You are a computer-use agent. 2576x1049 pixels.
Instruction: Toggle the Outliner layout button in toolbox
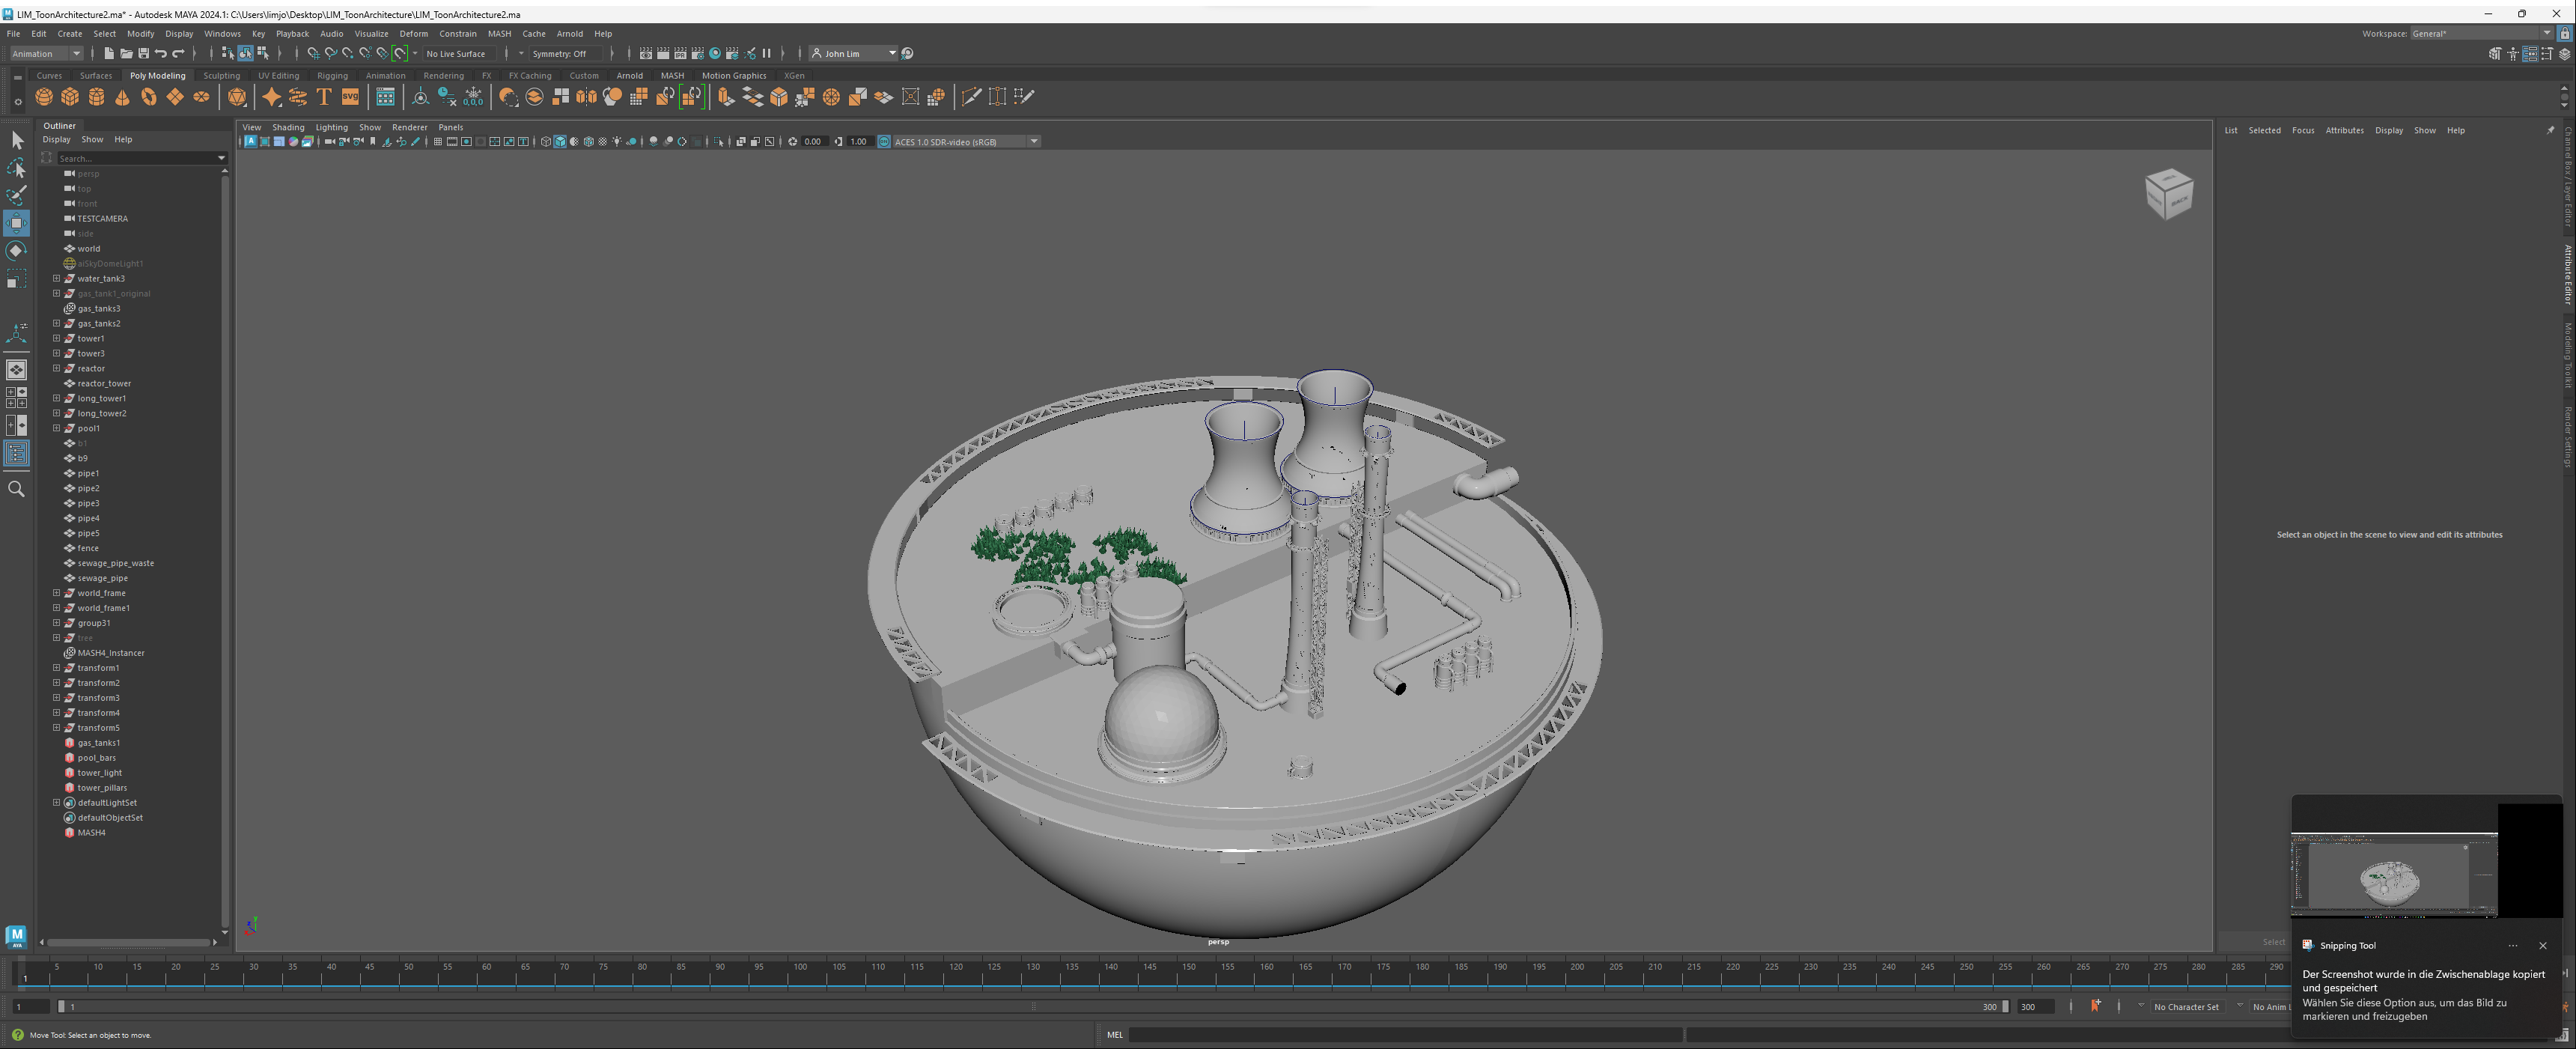click(x=17, y=453)
